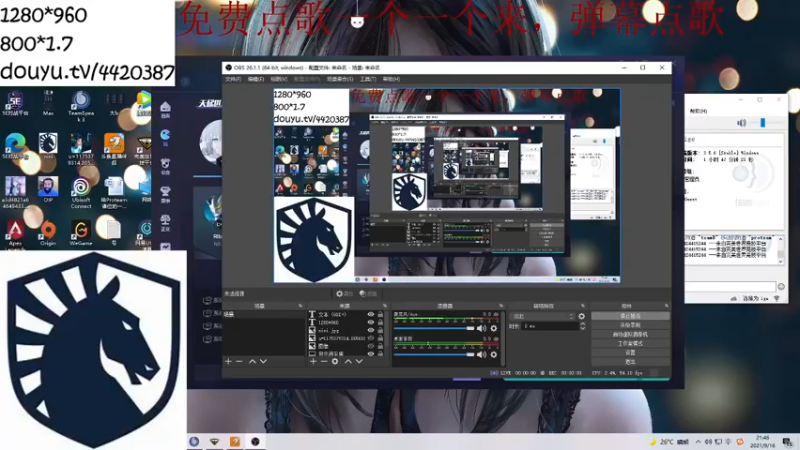Viewport: 800px width, 450px height.
Task: Open OBS 设置 settings button
Action: [630, 353]
